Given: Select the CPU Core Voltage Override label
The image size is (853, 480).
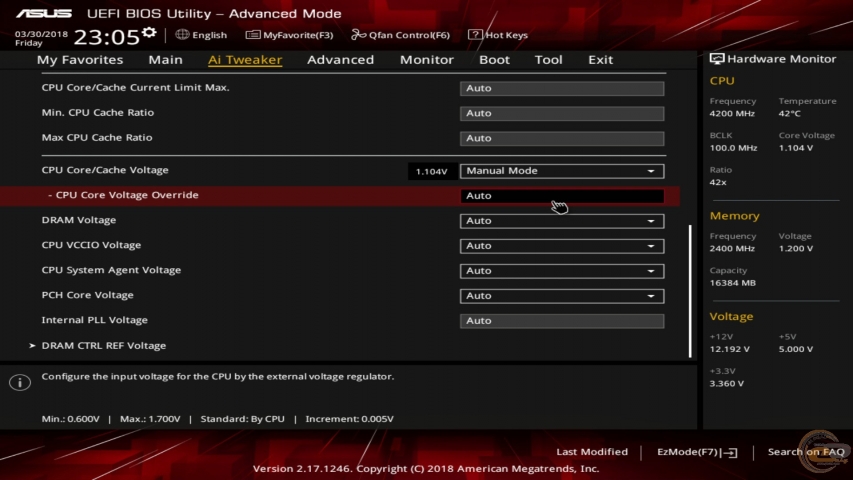Looking at the screenshot, I should (x=123, y=195).
